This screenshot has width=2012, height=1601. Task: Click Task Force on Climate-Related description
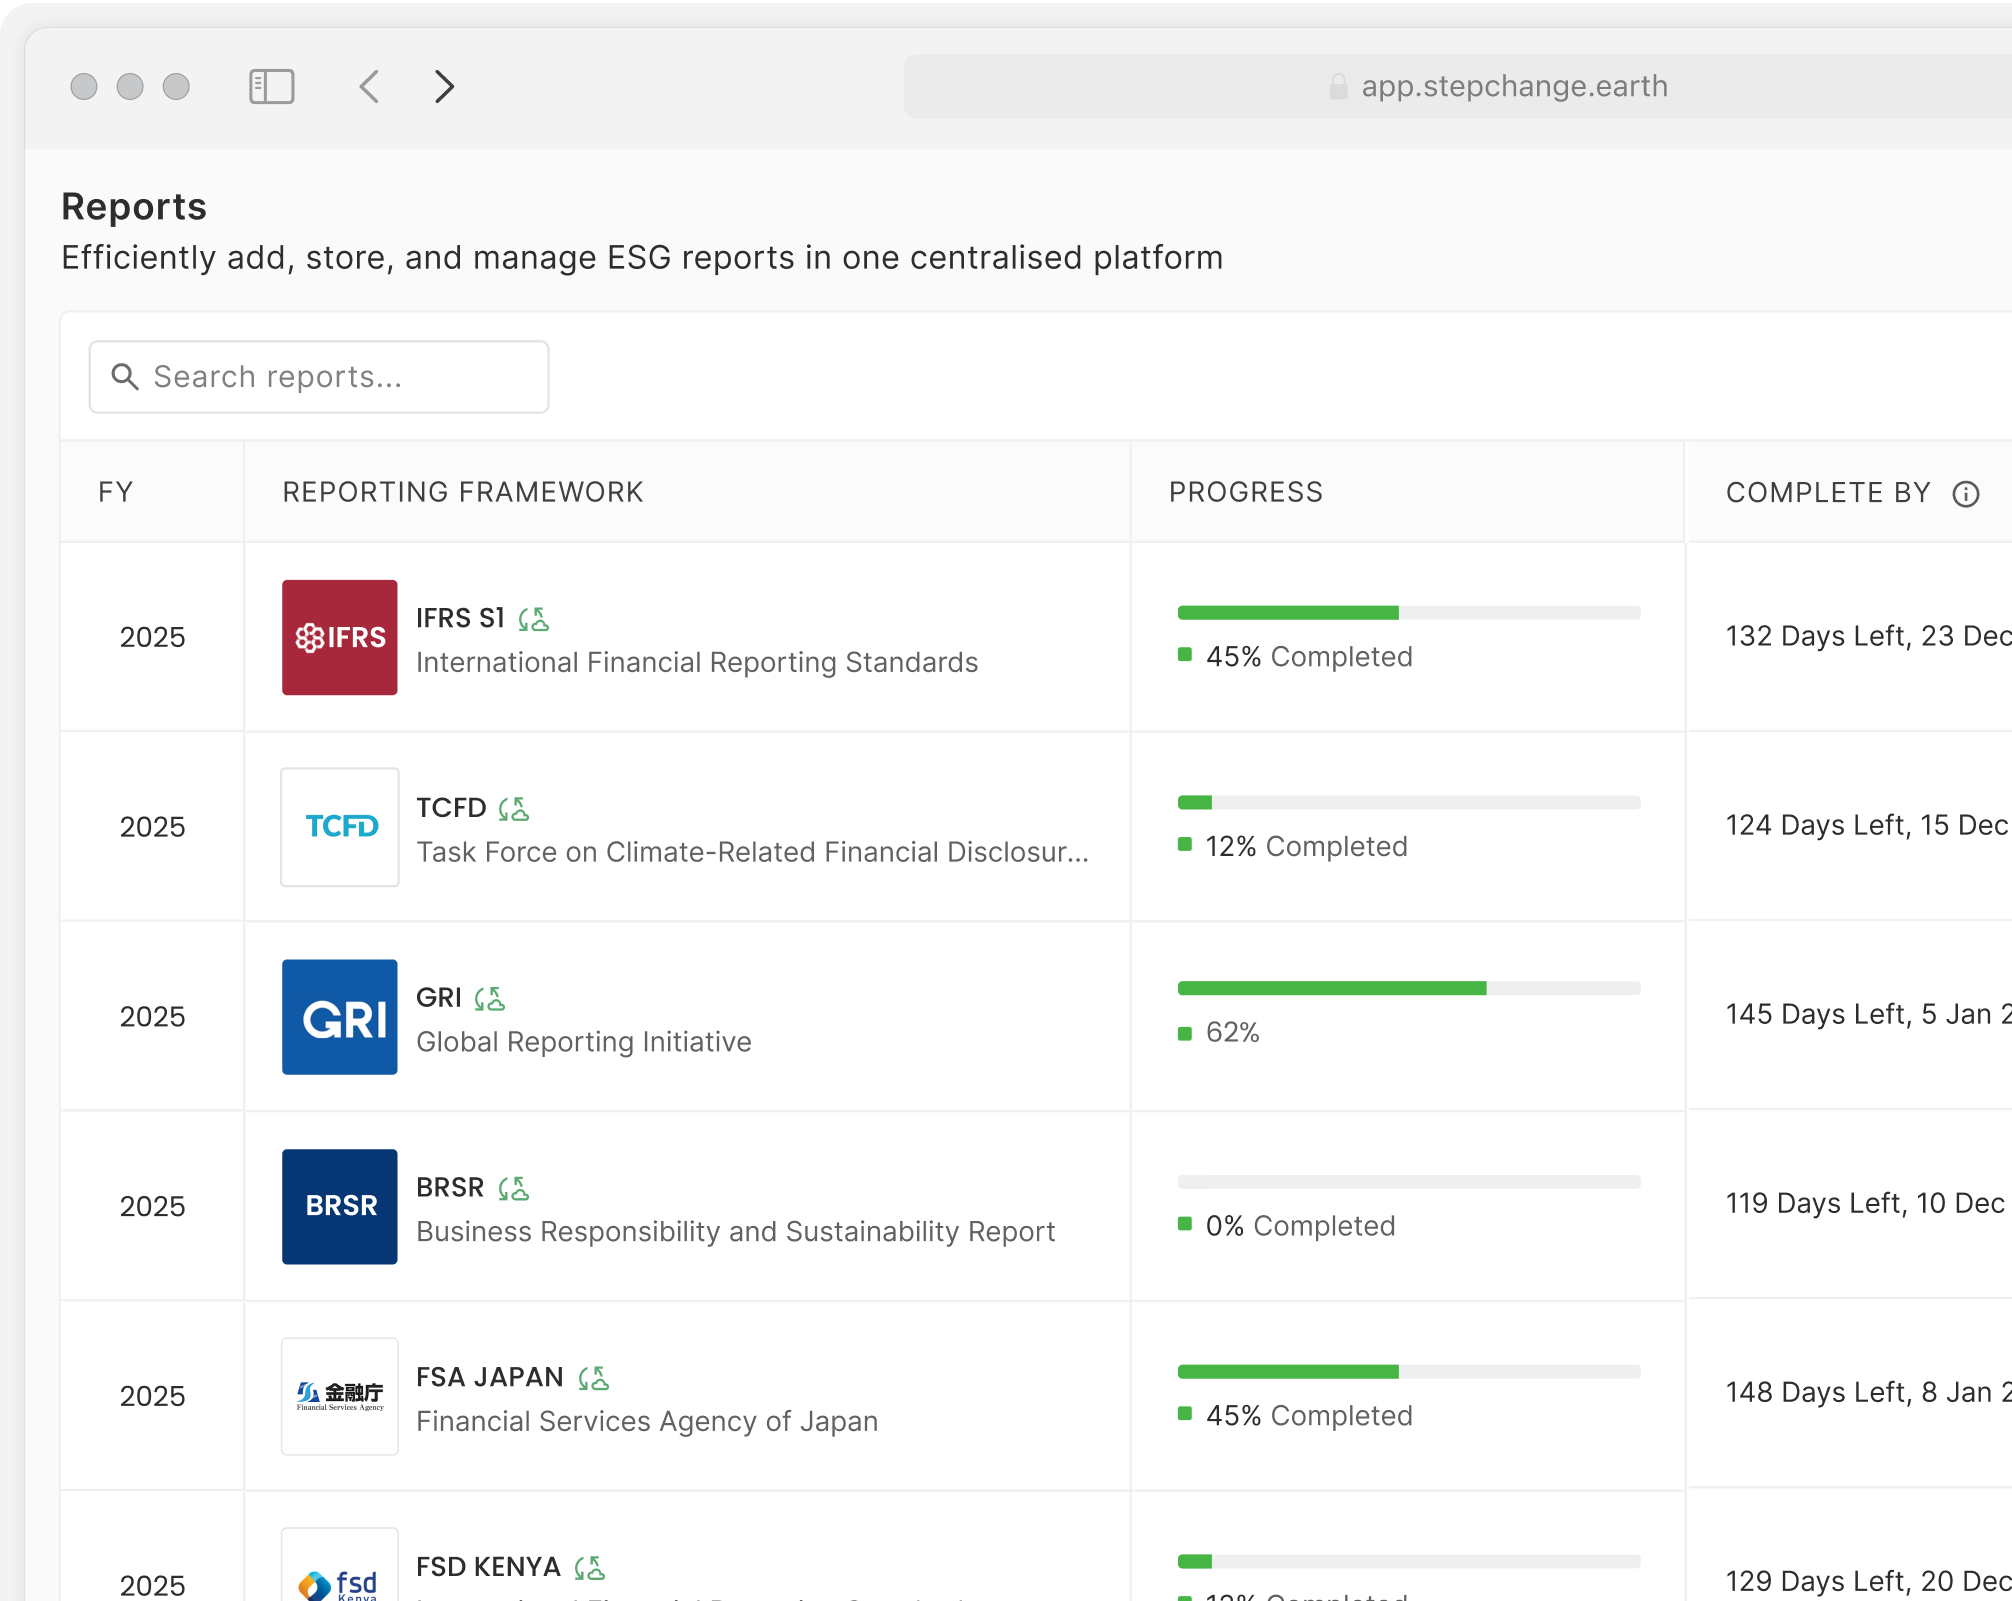point(752,852)
